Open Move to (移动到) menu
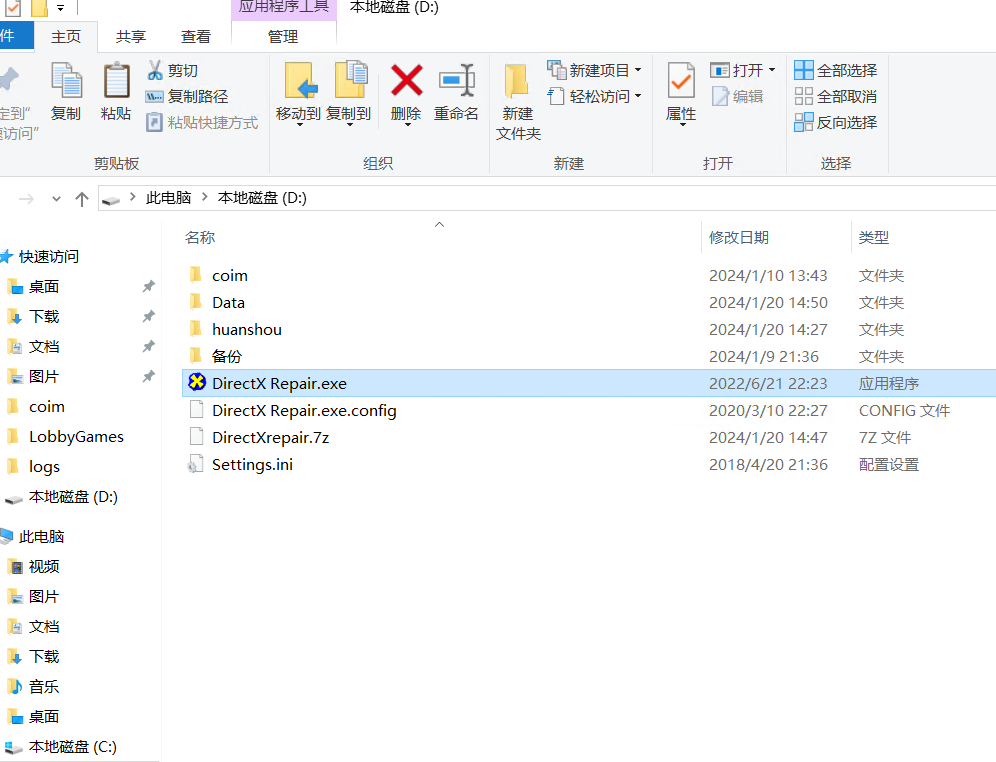 pos(298,93)
